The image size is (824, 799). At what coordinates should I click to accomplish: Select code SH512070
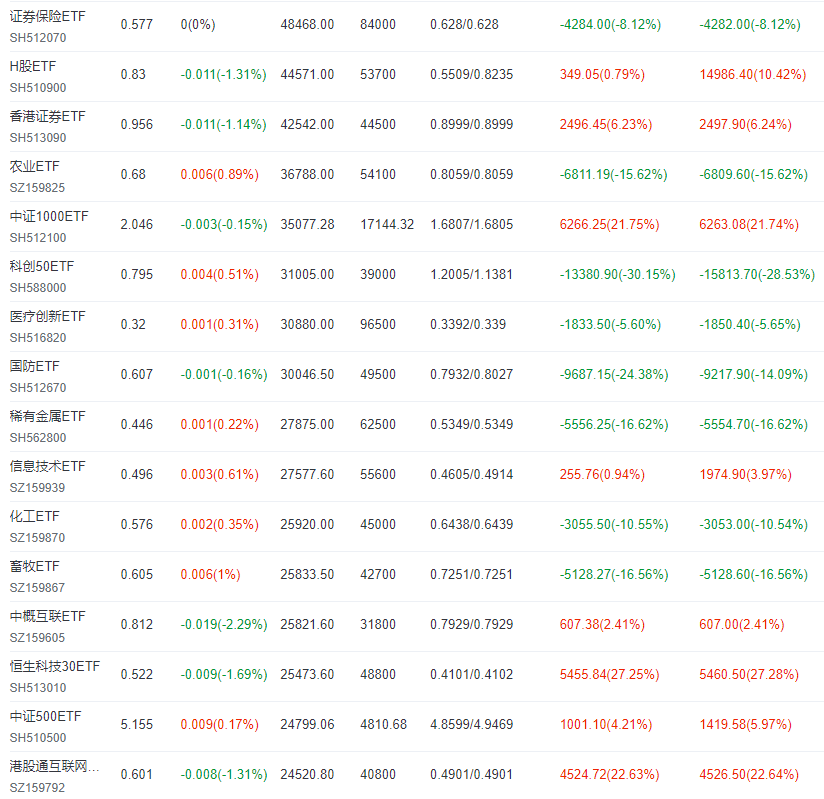pyautogui.click(x=38, y=38)
